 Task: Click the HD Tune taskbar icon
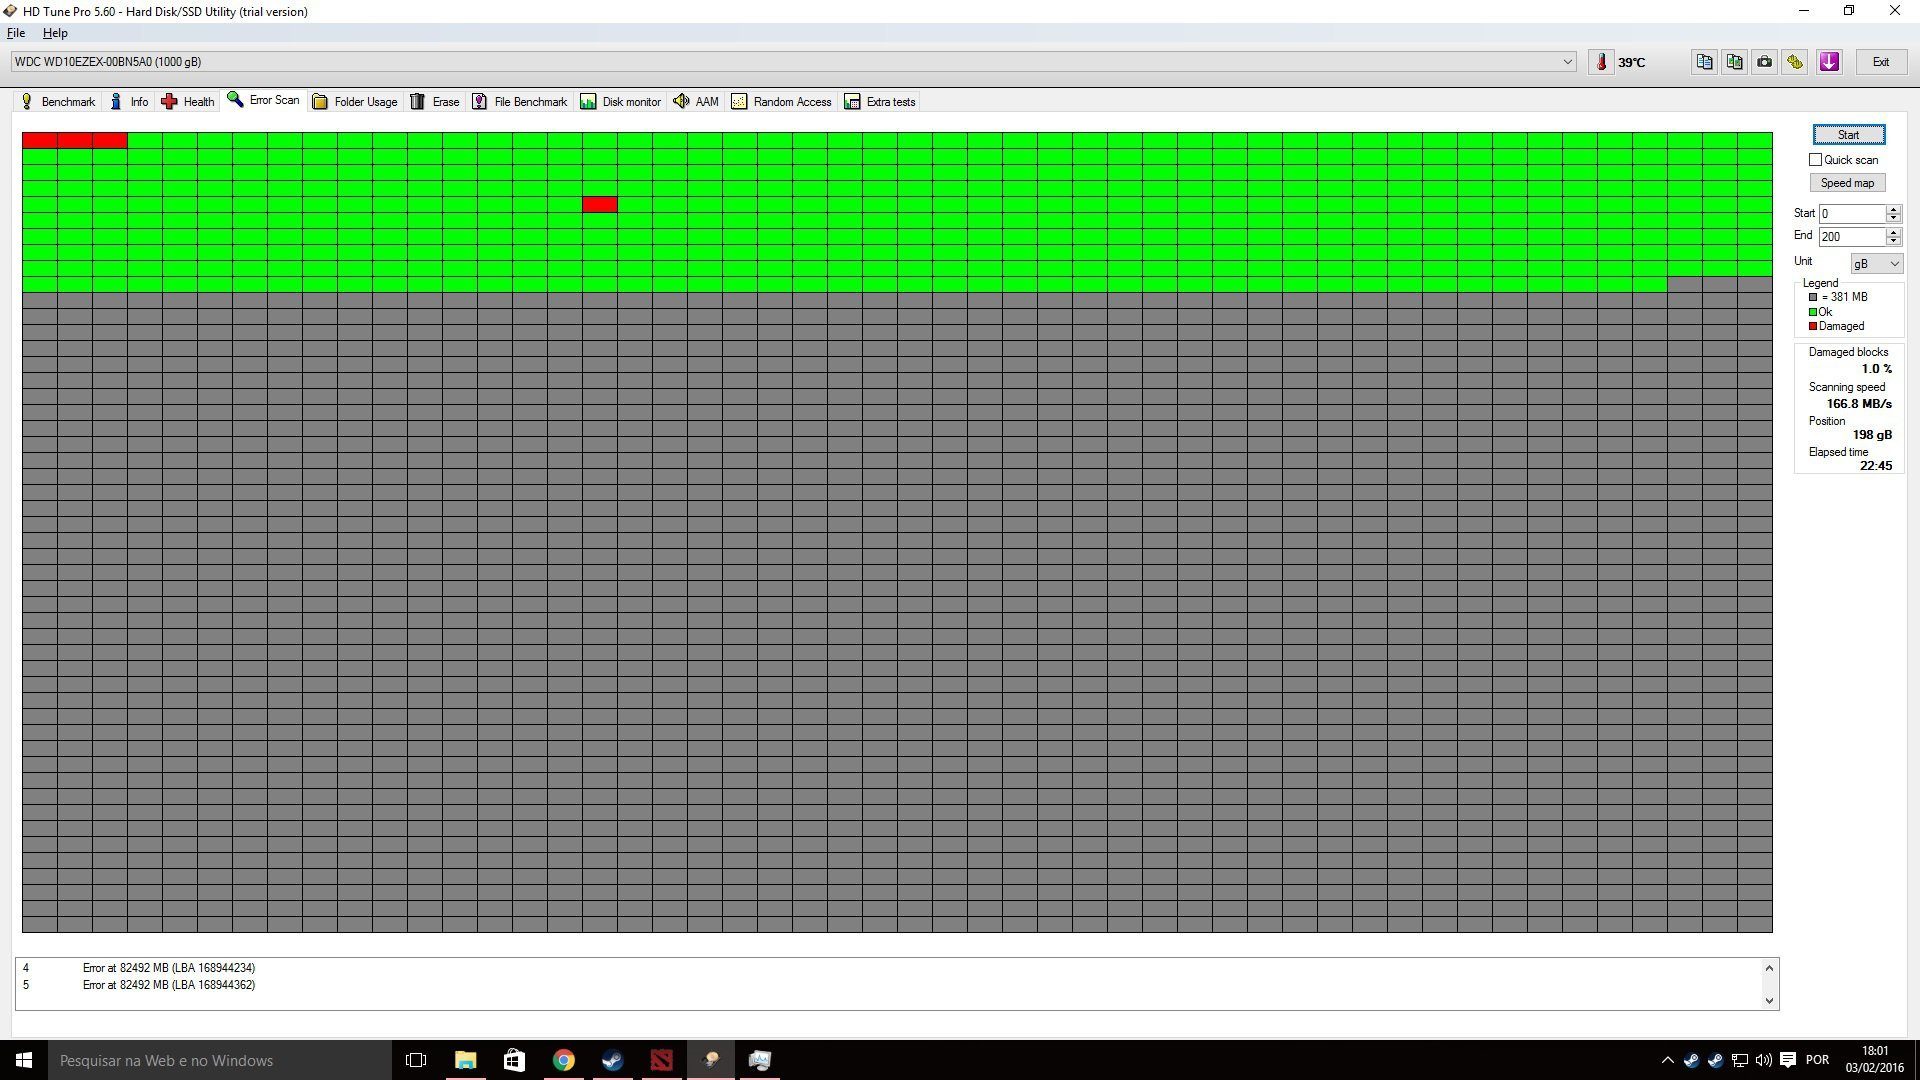(711, 1060)
